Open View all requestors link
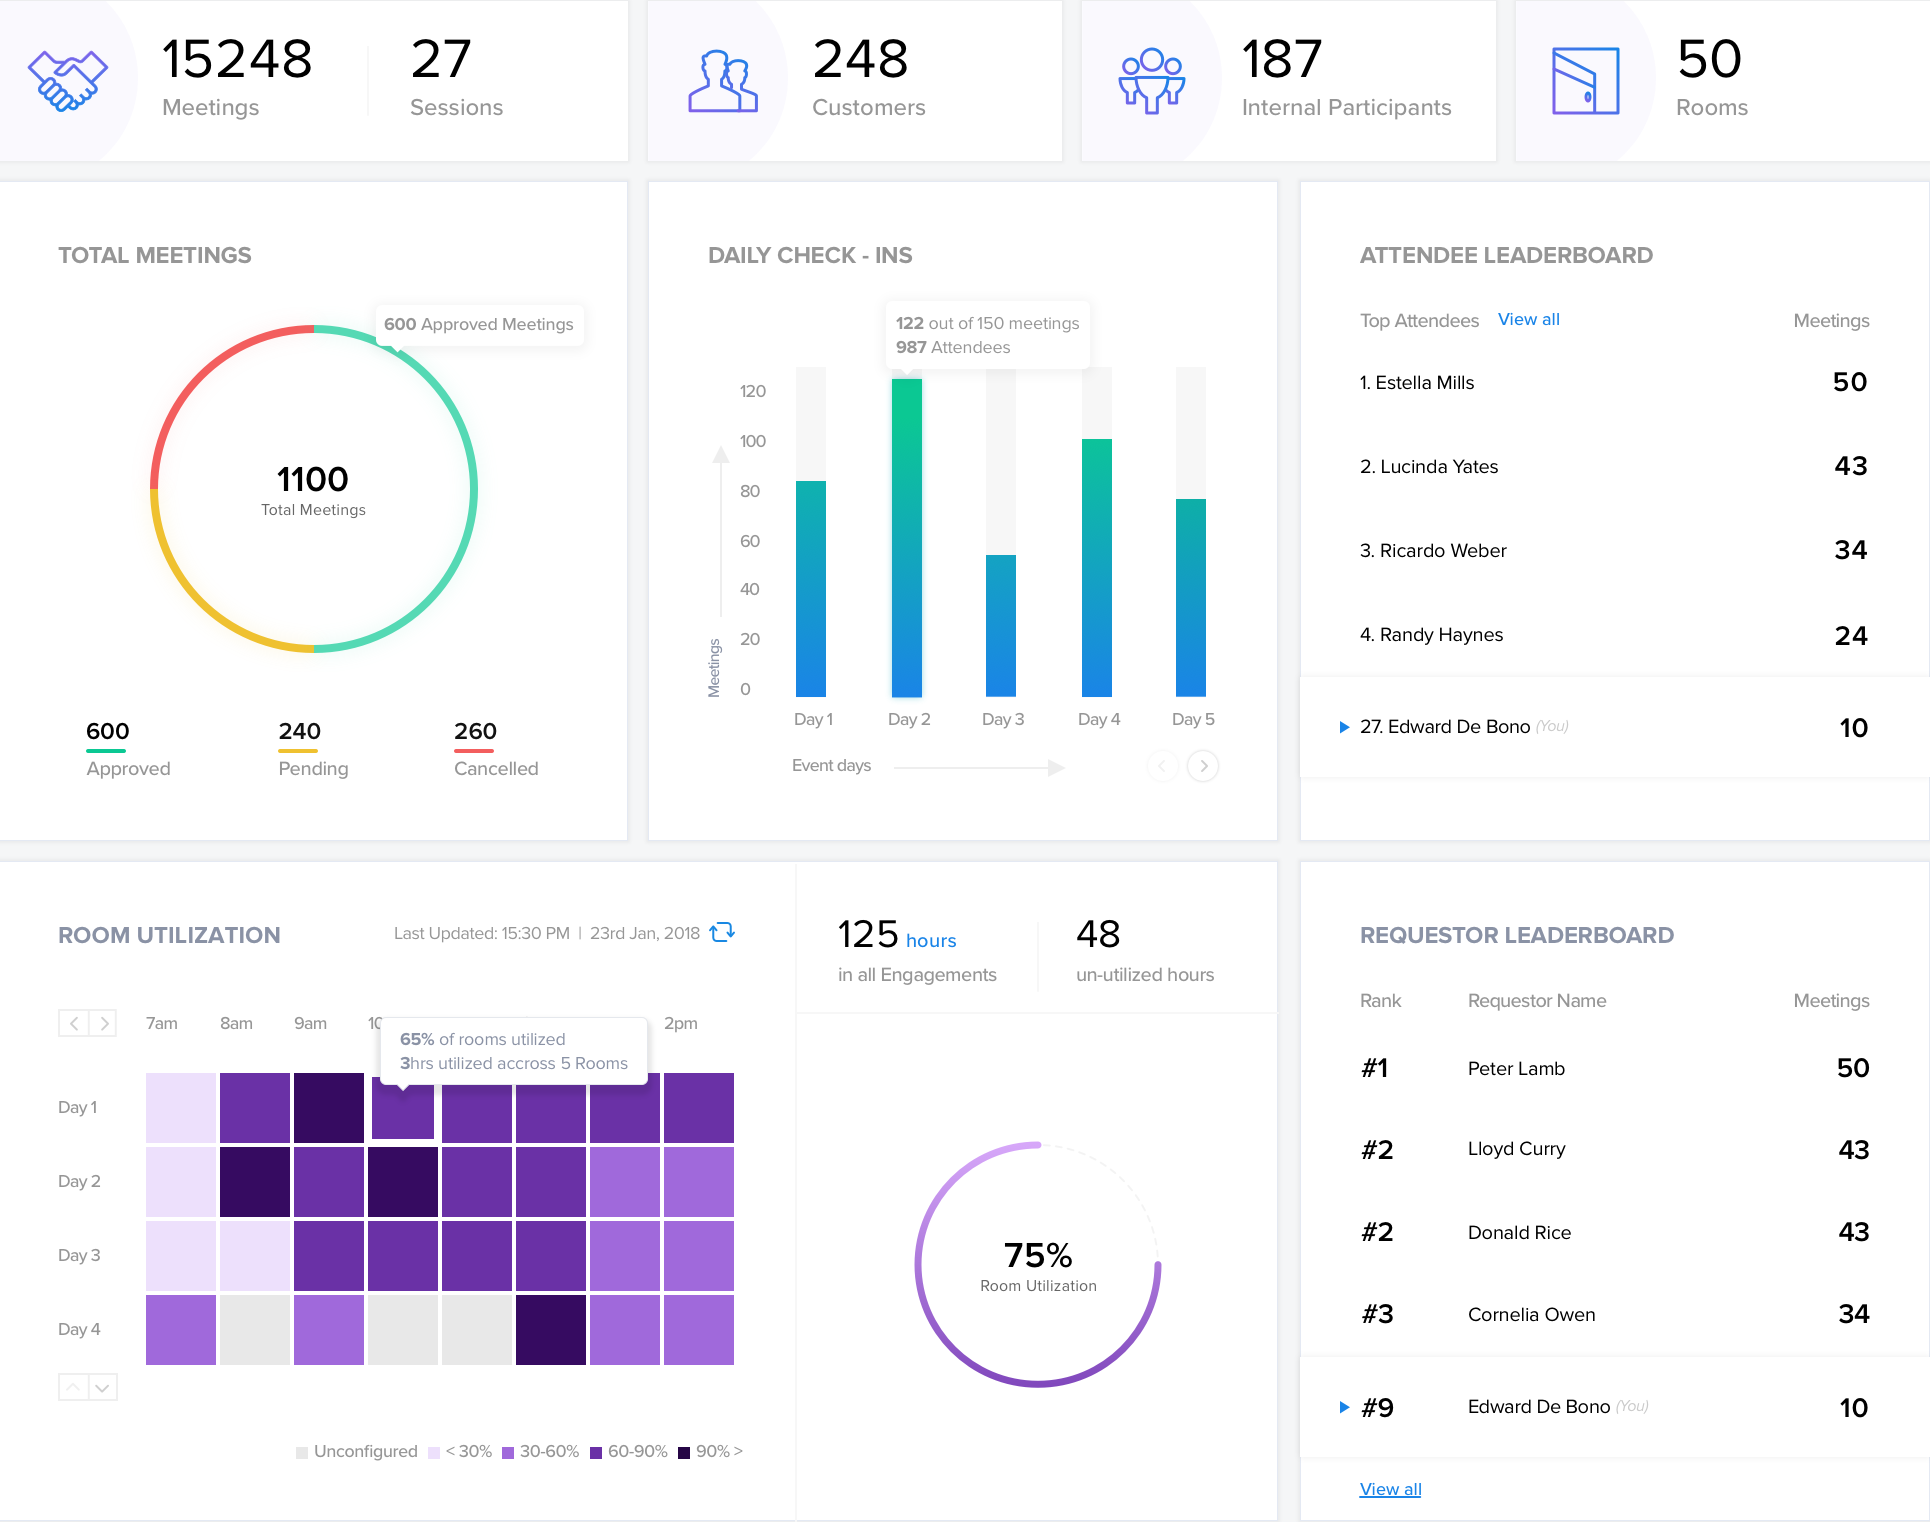The width and height of the screenshot is (1930, 1522). (1390, 1489)
